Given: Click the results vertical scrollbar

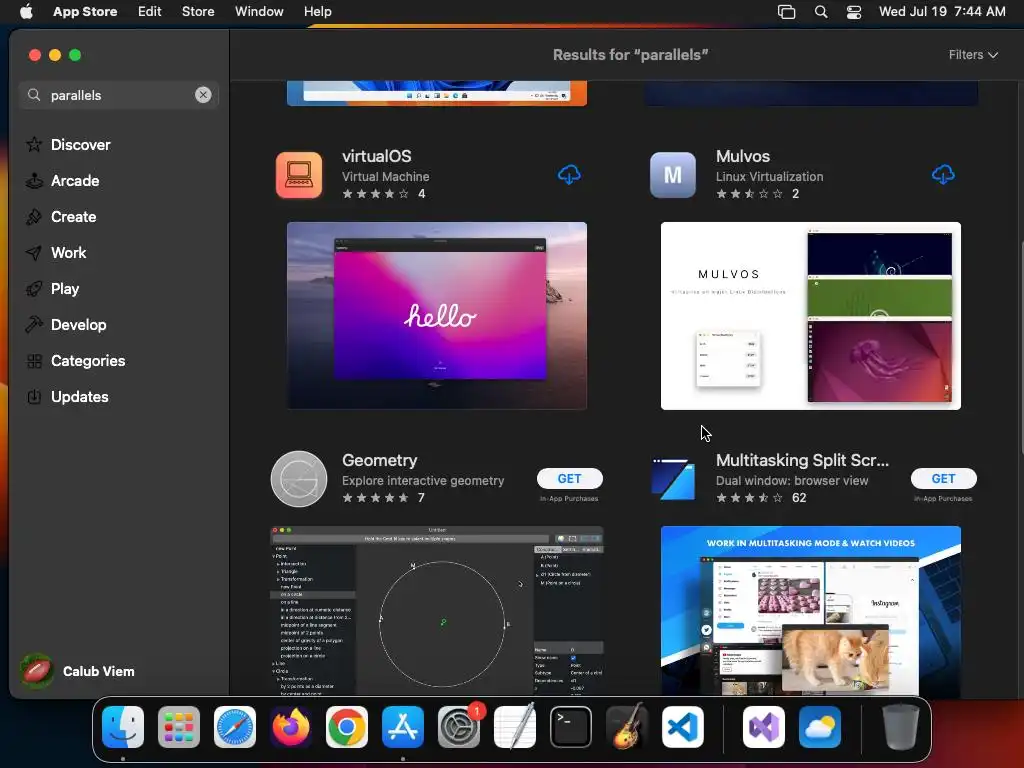Looking at the screenshot, I should 1021,347.
